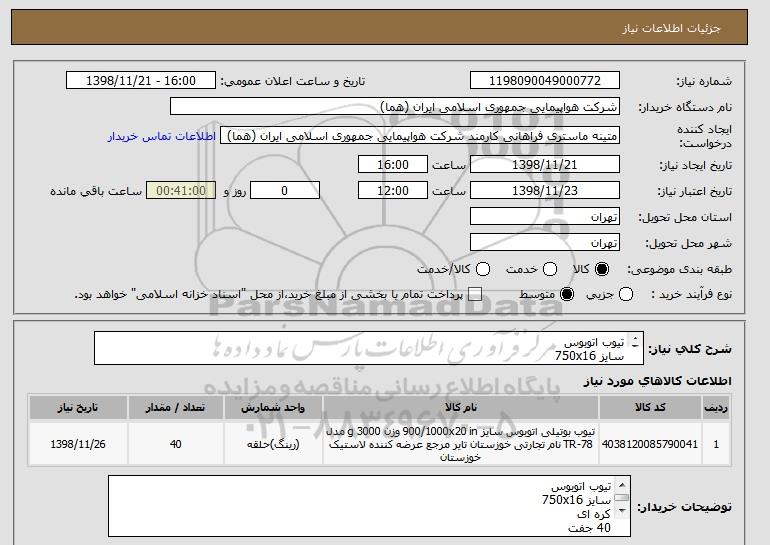Click the تیوب بوتیلی اتوبوس product name cell
This screenshot has width=770, height=545.
[x=461, y=445]
